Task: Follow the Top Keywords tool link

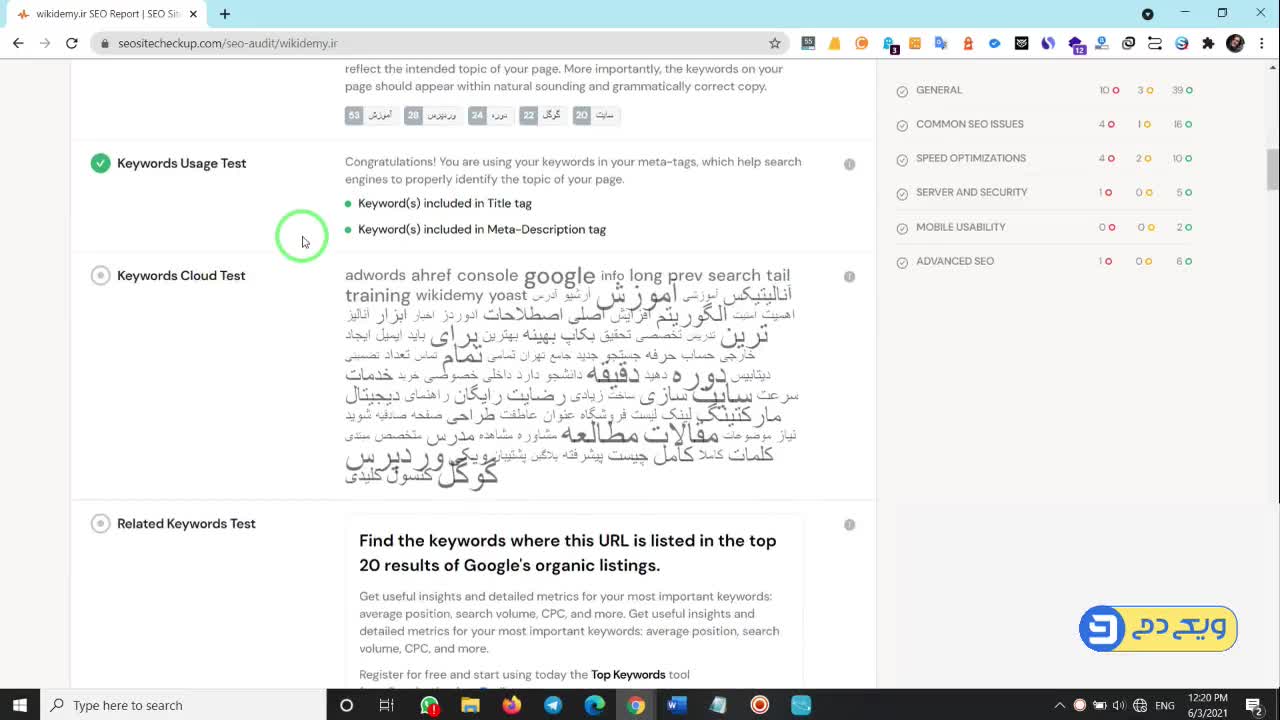Action: 627,675
